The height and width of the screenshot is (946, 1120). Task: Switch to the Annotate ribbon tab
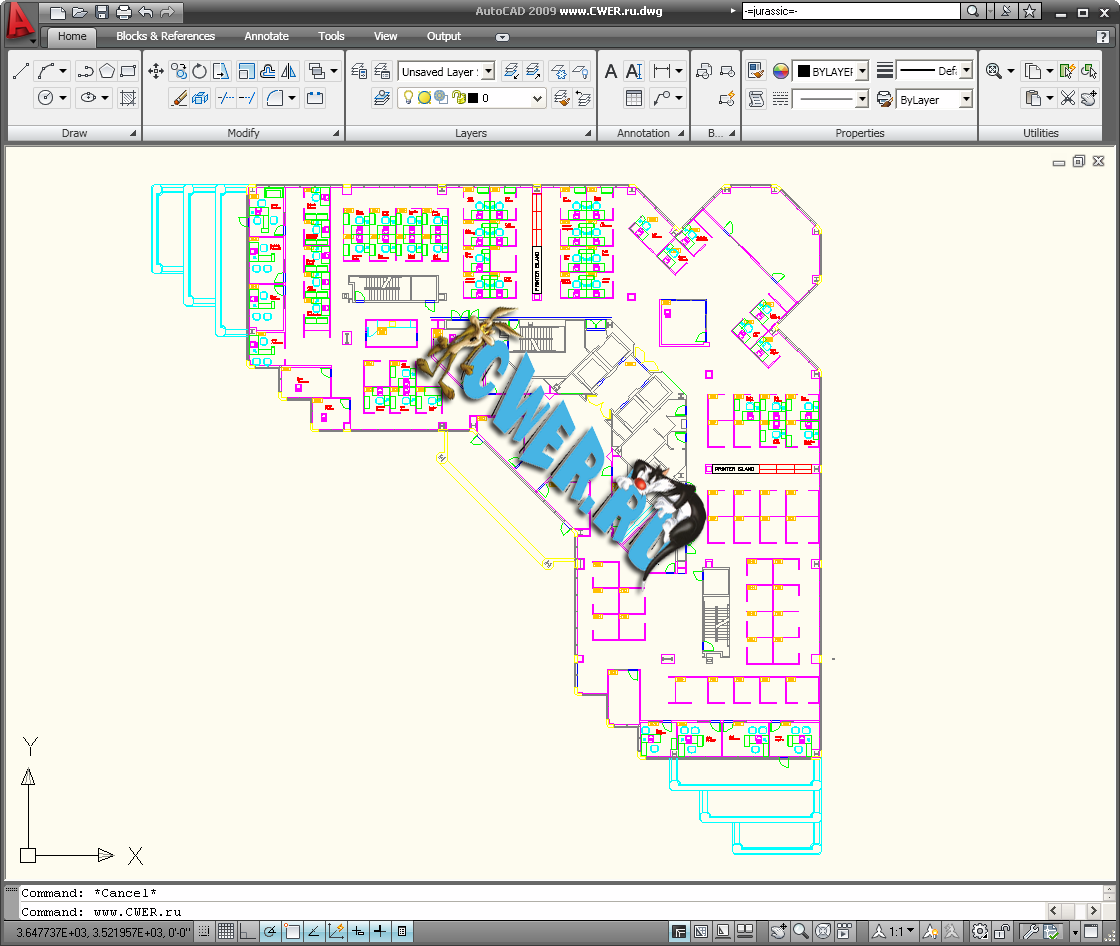[x=266, y=36]
